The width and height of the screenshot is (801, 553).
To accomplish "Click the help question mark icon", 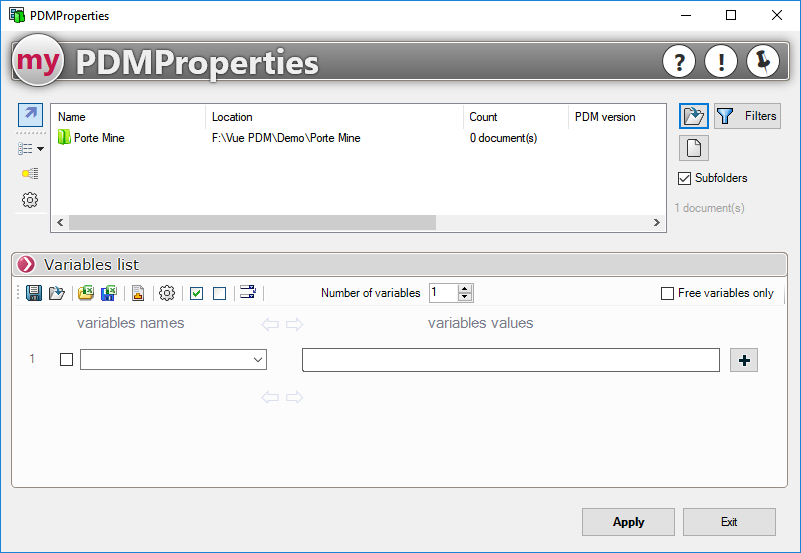I will pos(679,62).
